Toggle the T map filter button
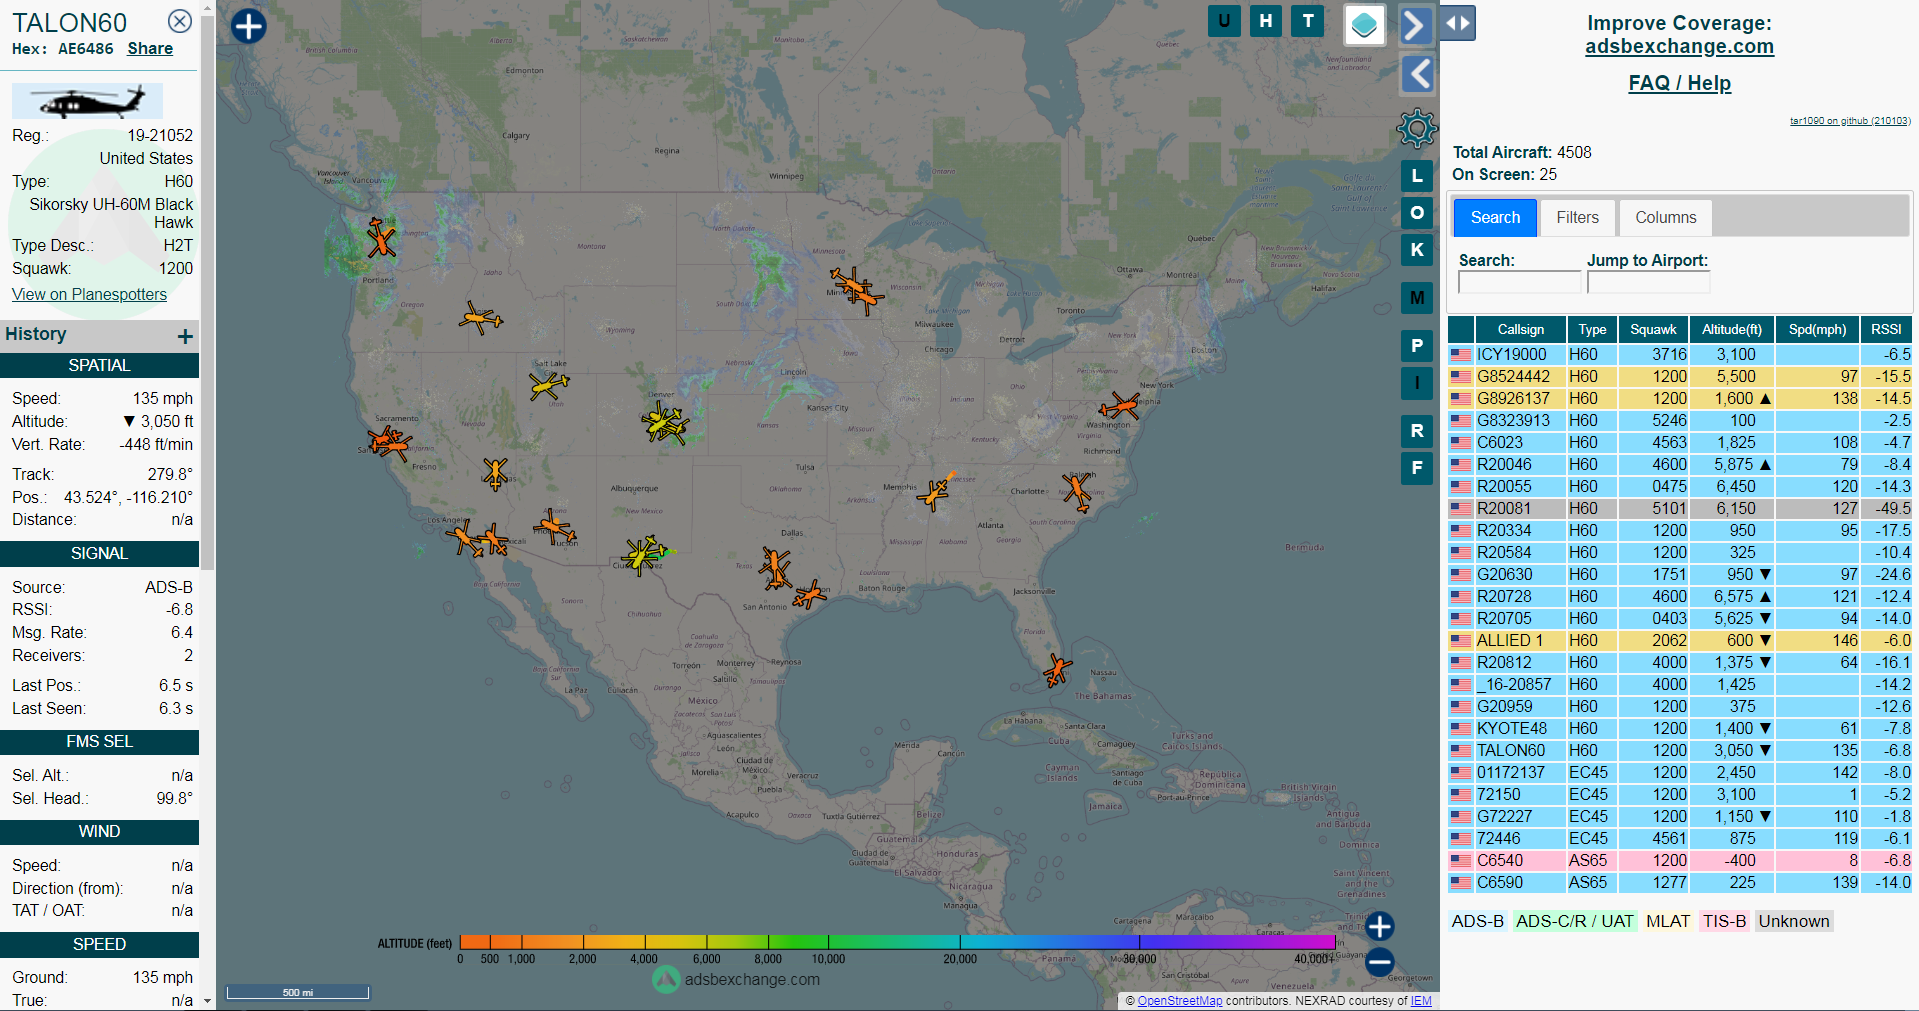Image resolution: width=1919 pixels, height=1011 pixels. pyautogui.click(x=1308, y=20)
